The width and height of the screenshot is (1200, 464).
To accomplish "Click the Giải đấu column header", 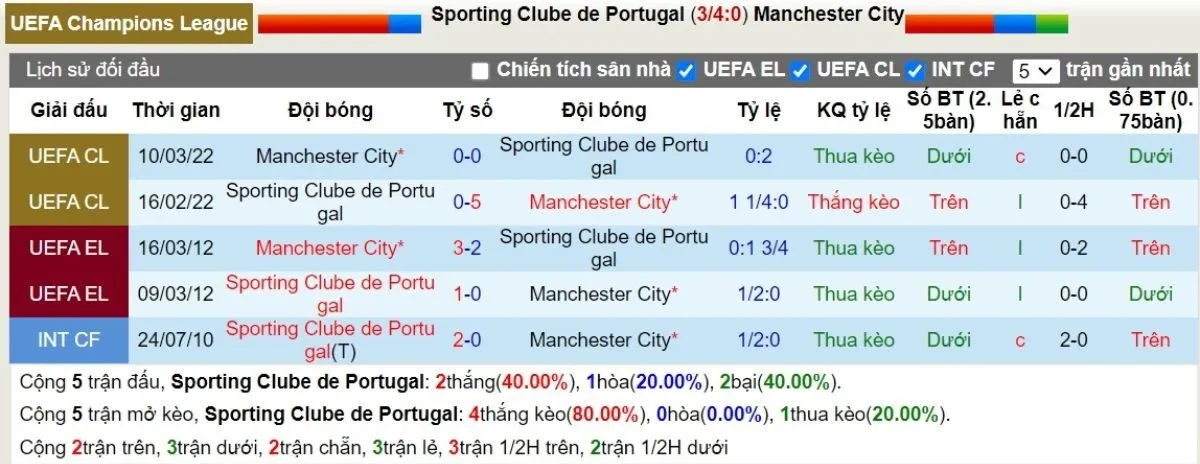I will (69, 110).
